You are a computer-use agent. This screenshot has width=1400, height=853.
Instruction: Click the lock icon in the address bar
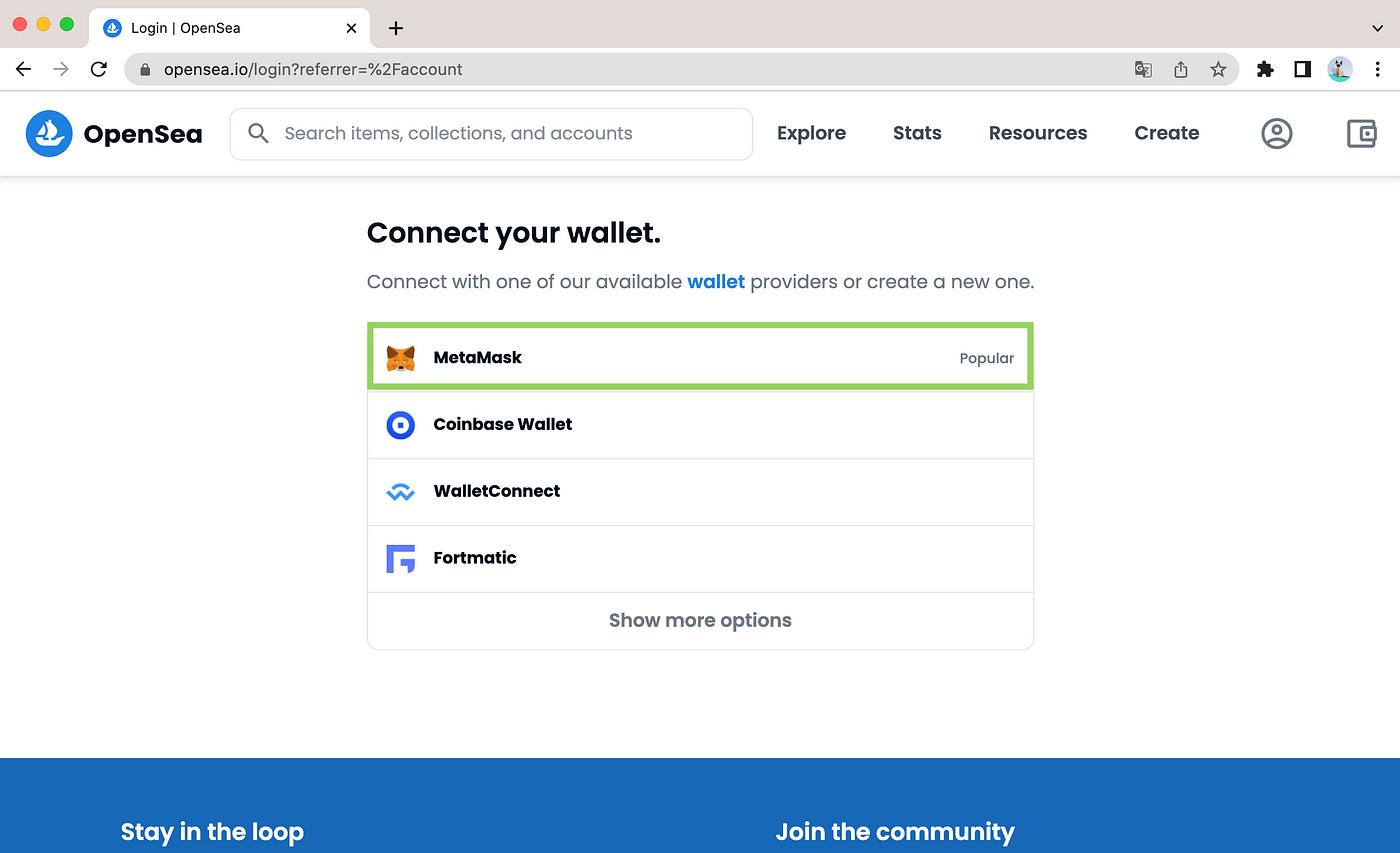point(145,70)
